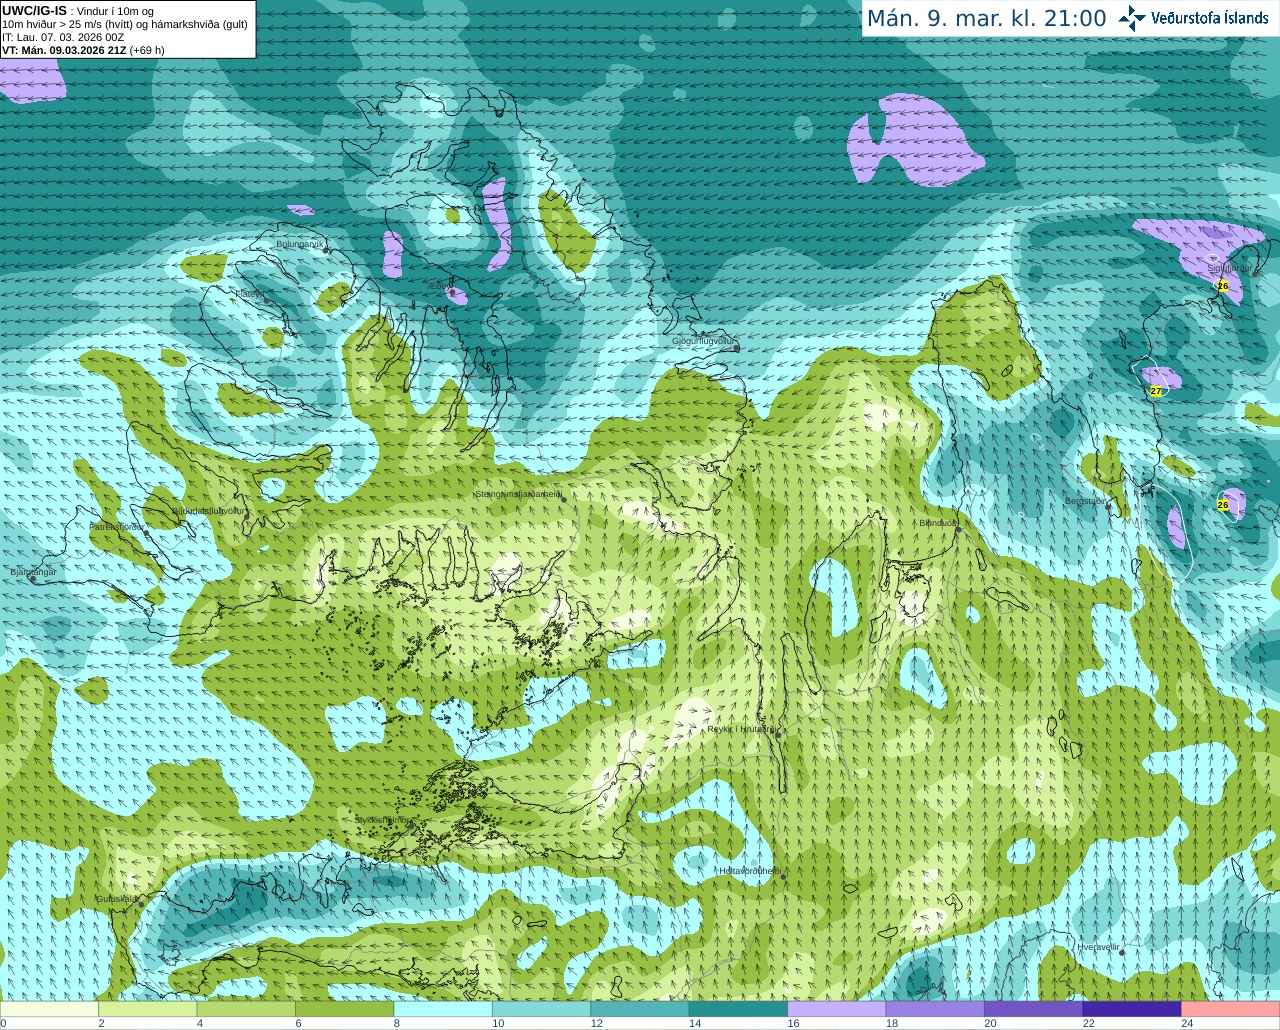Viewport: 1280px width, 1030px height.
Task: Click the 12–14 m/s teal legend swatch
Action: point(640,1009)
